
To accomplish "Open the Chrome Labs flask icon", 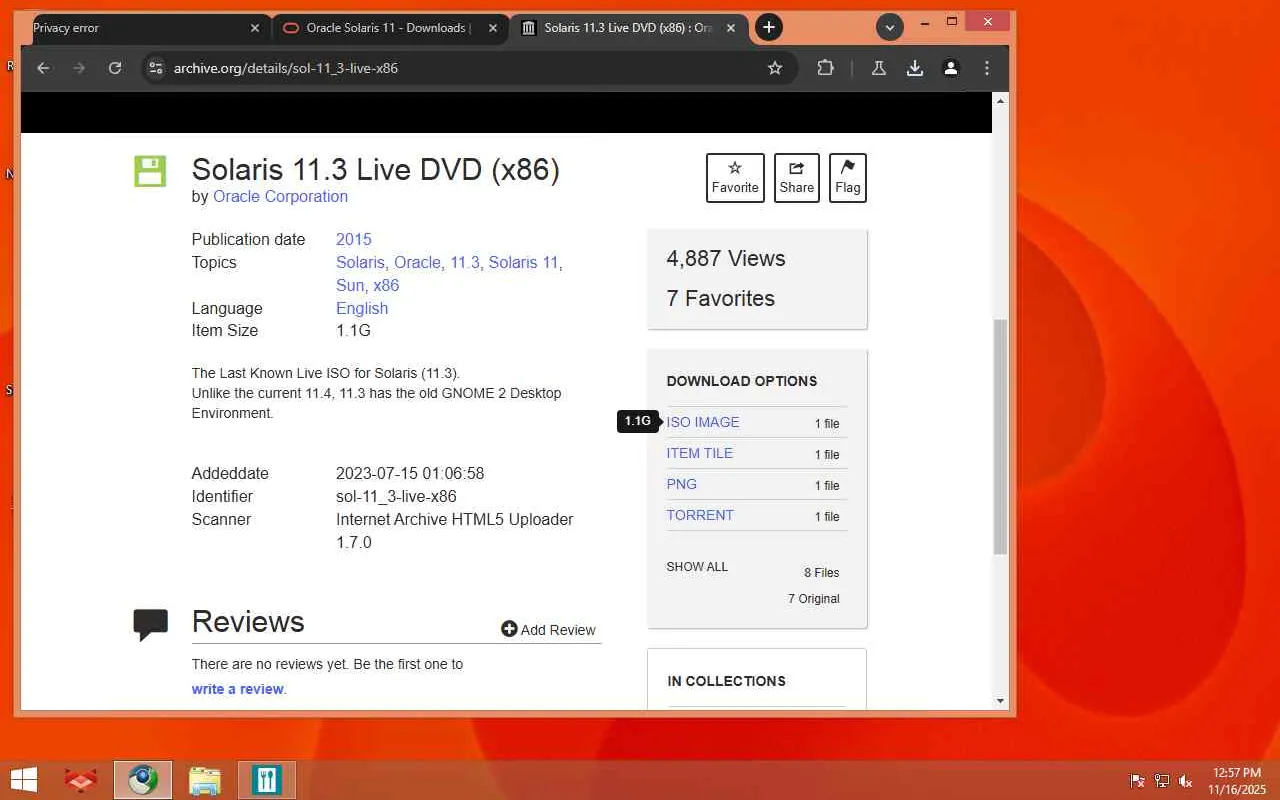I will [x=879, y=68].
